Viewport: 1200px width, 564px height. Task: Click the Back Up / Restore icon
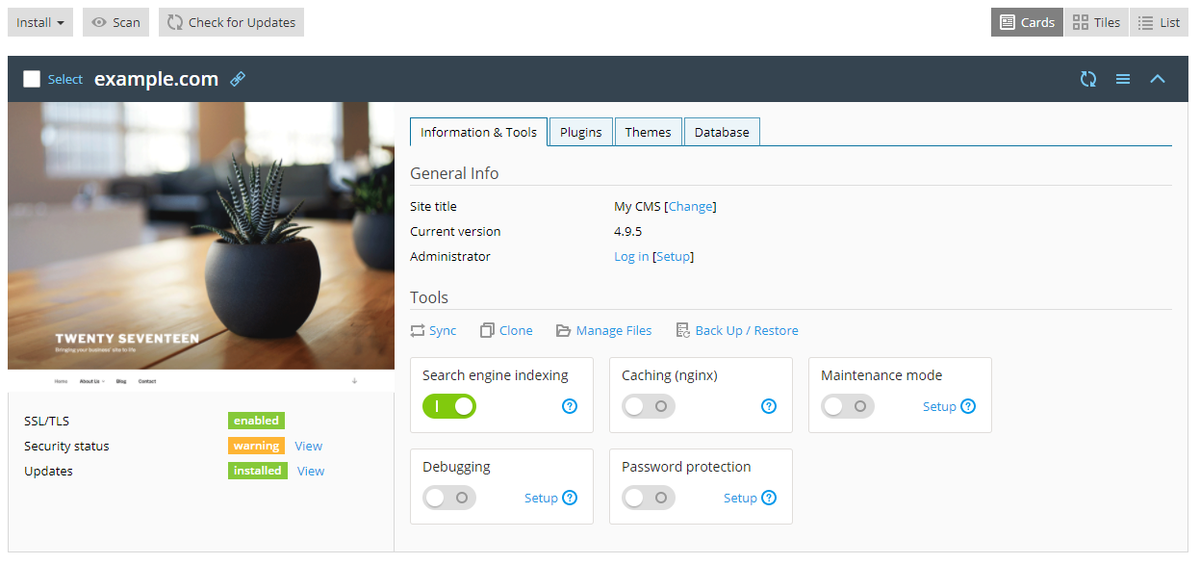(x=683, y=331)
